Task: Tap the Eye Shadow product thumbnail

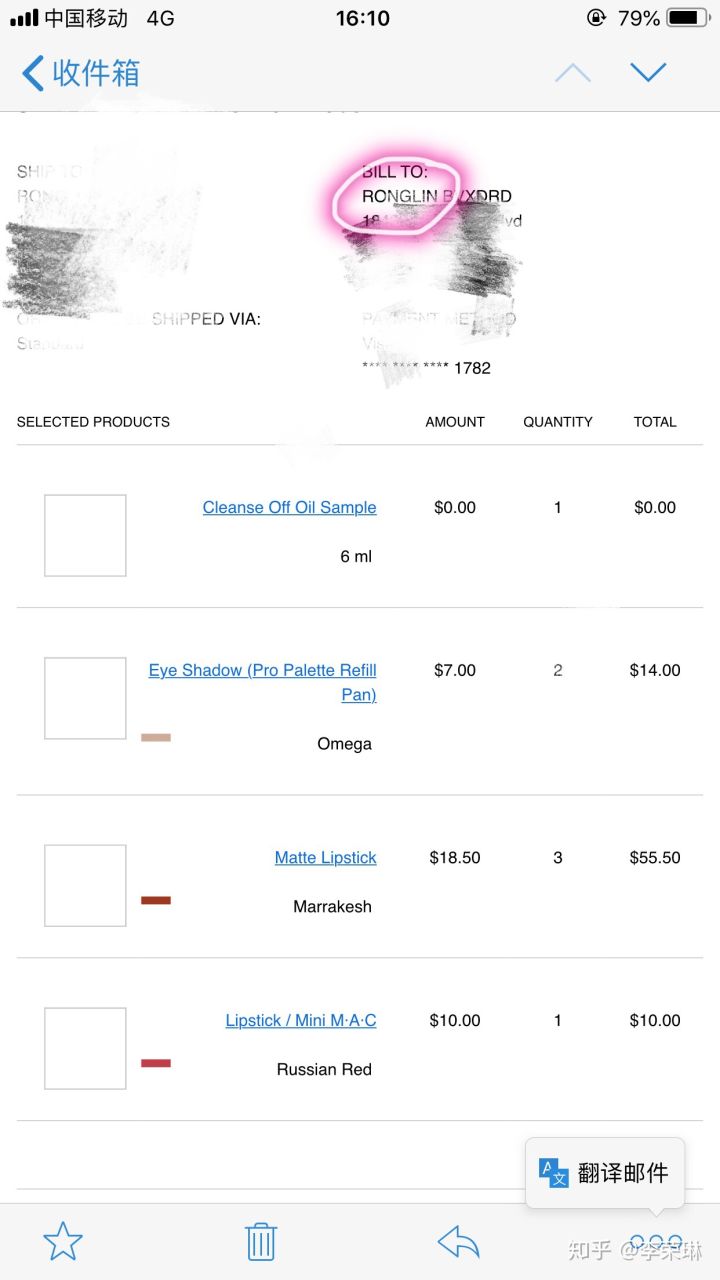Action: coord(85,698)
